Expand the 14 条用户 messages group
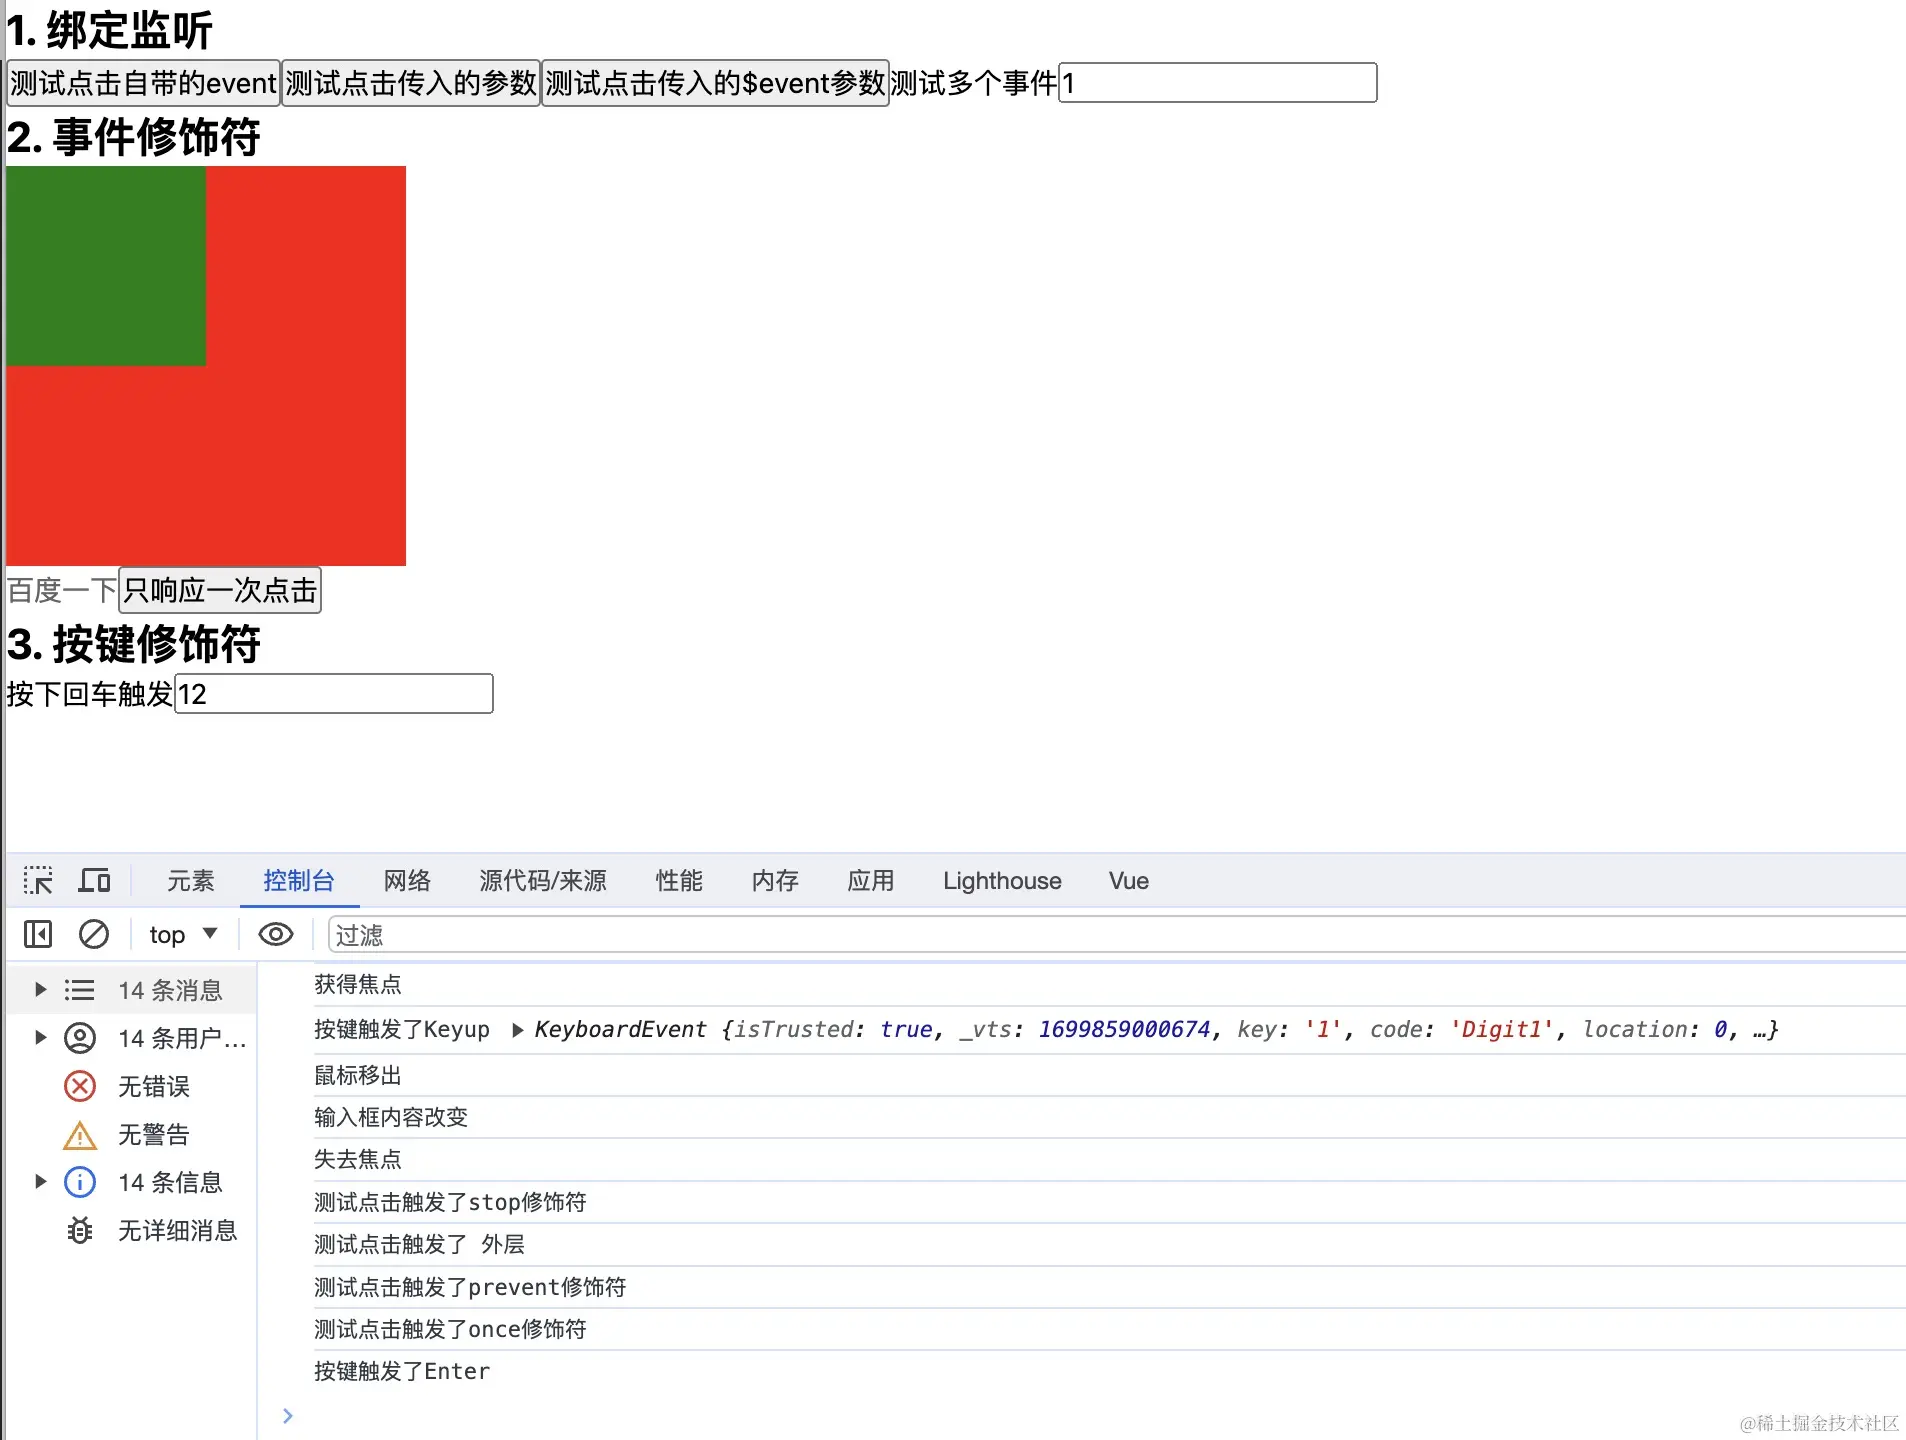This screenshot has height=1440, width=1906. click(x=40, y=1038)
